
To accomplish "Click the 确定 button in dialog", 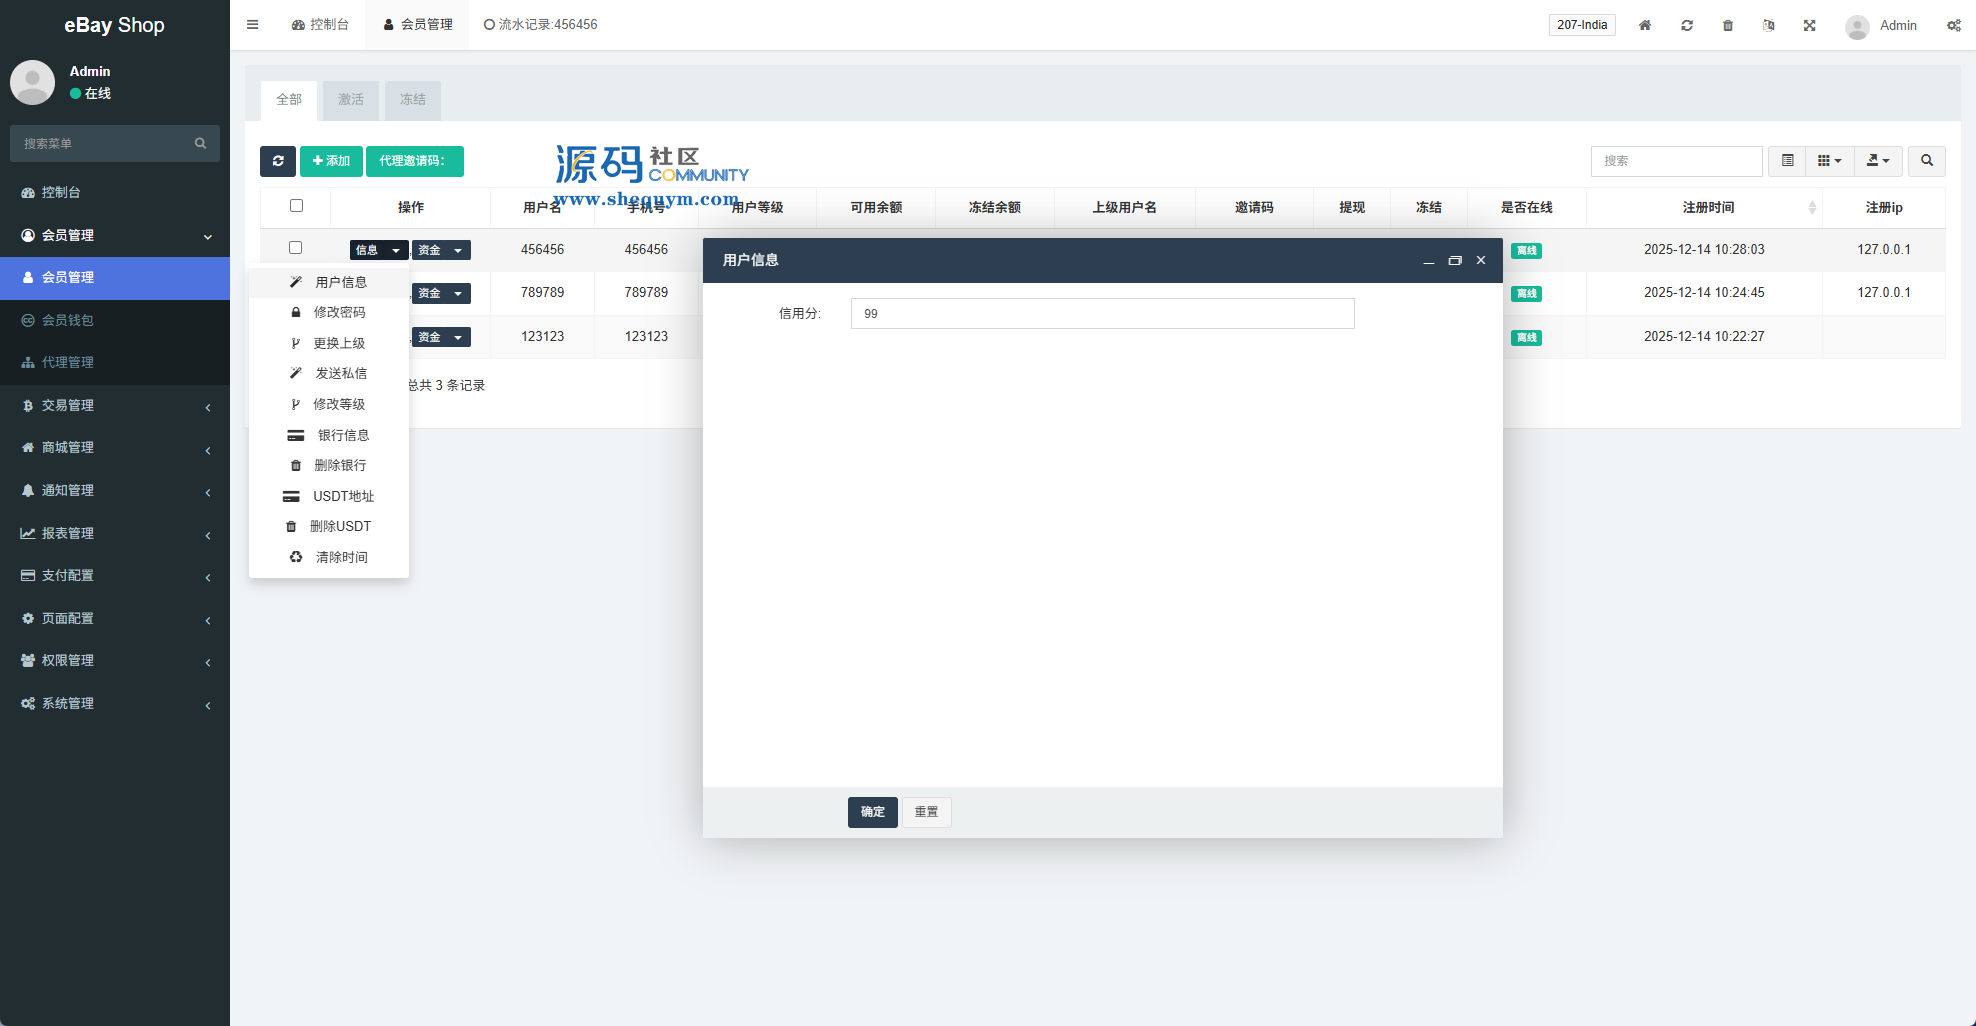I will [872, 812].
